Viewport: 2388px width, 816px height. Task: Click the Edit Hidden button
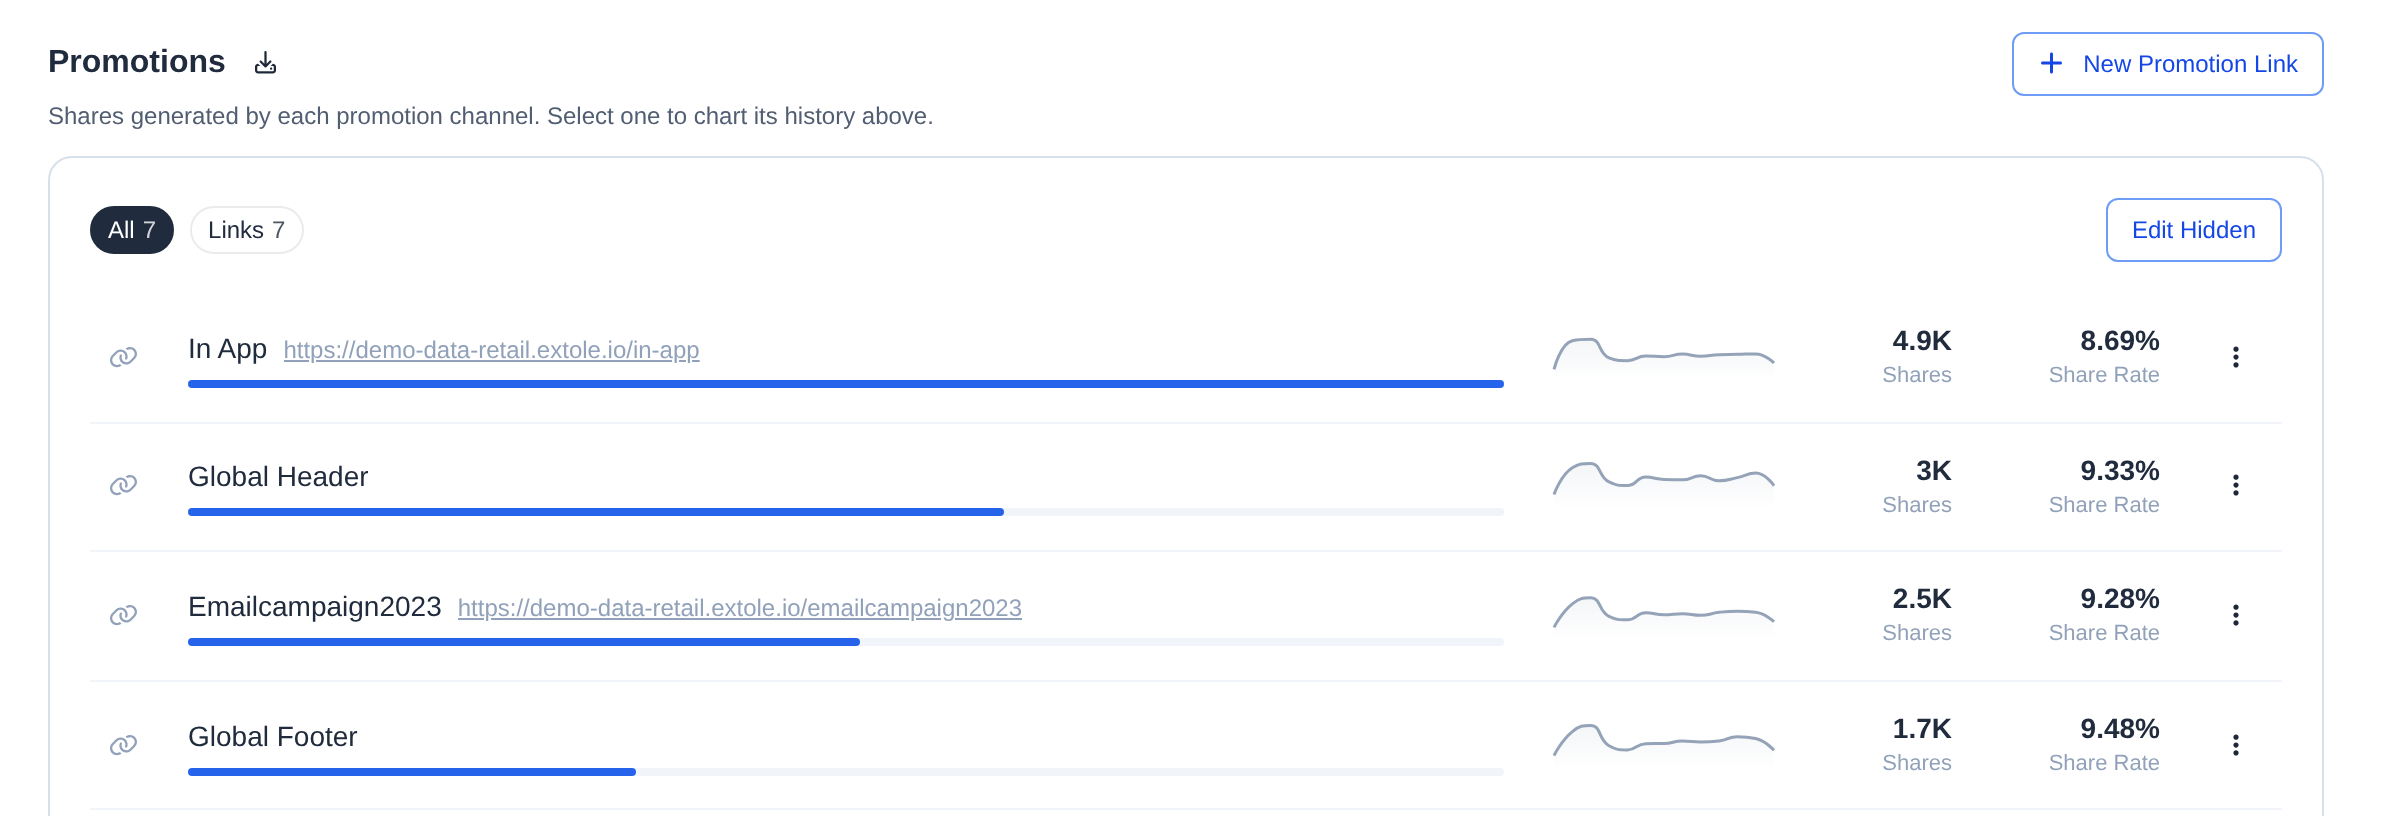2194,230
